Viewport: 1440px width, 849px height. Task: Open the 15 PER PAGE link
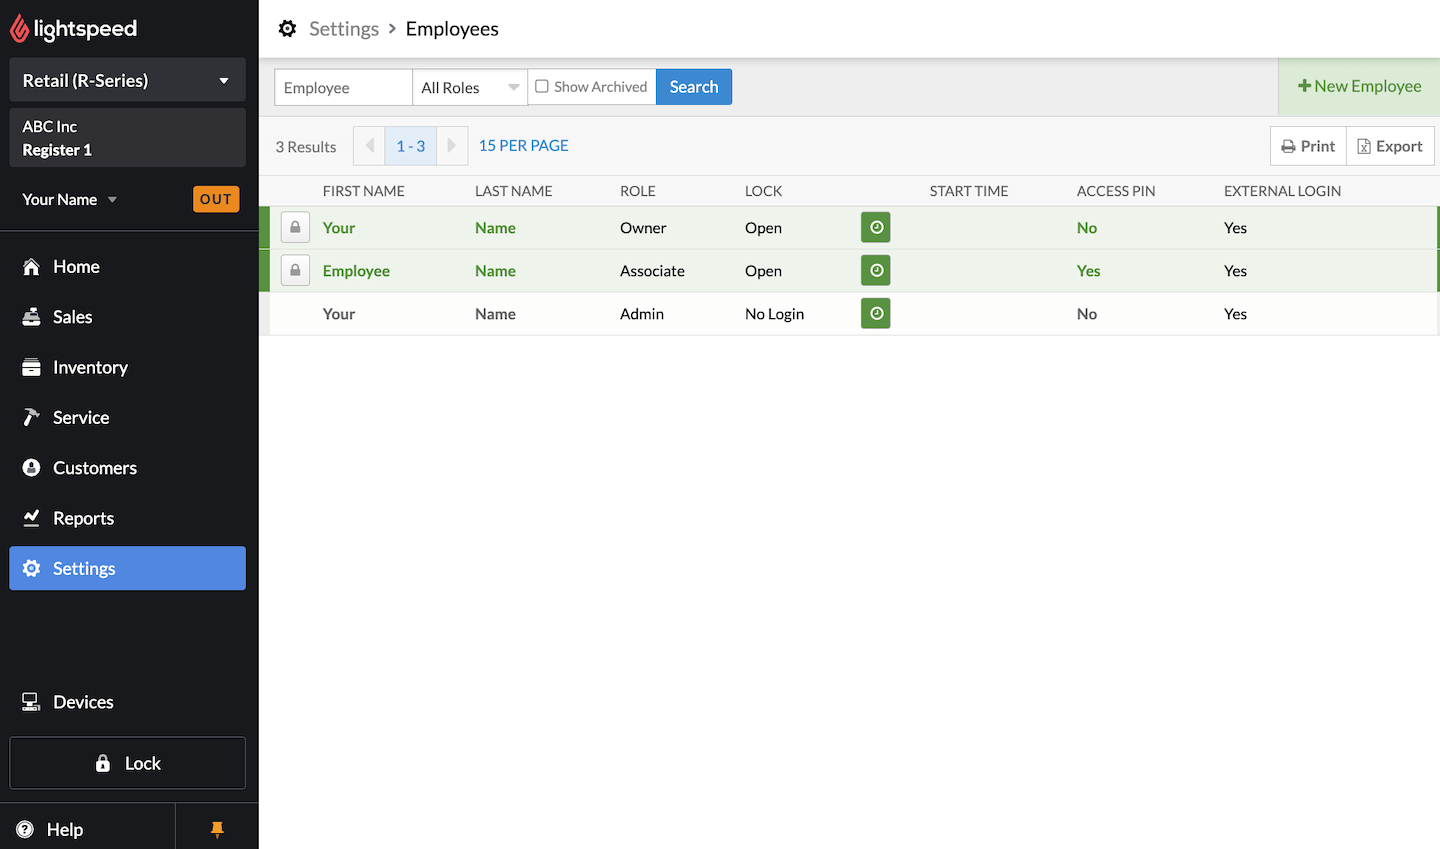523,145
